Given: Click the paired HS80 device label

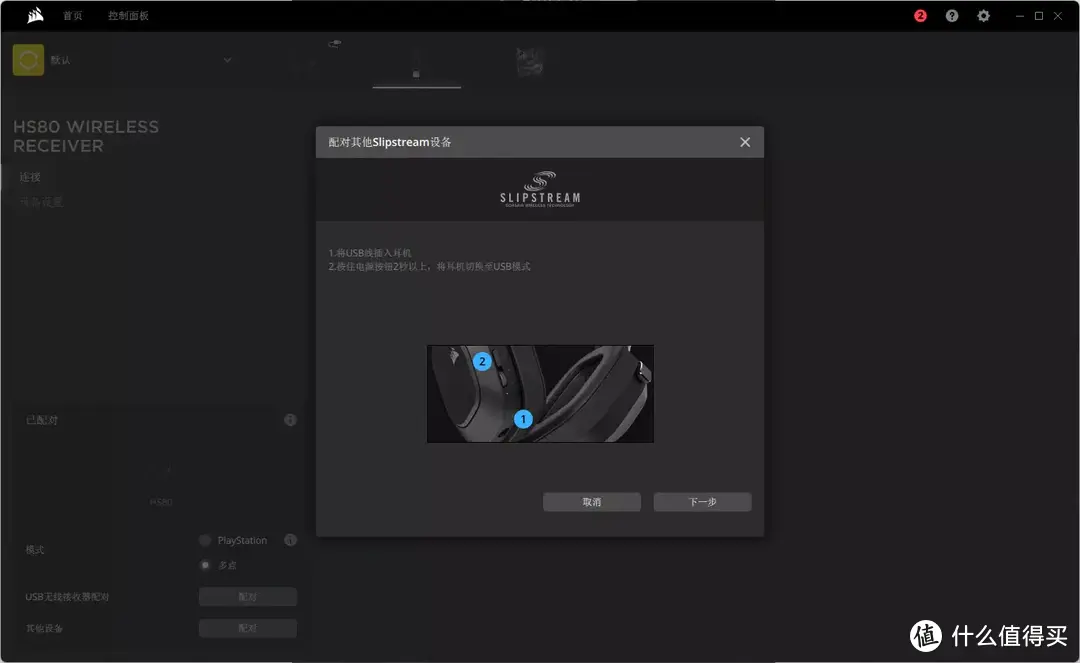Looking at the screenshot, I should click(x=161, y=502).
